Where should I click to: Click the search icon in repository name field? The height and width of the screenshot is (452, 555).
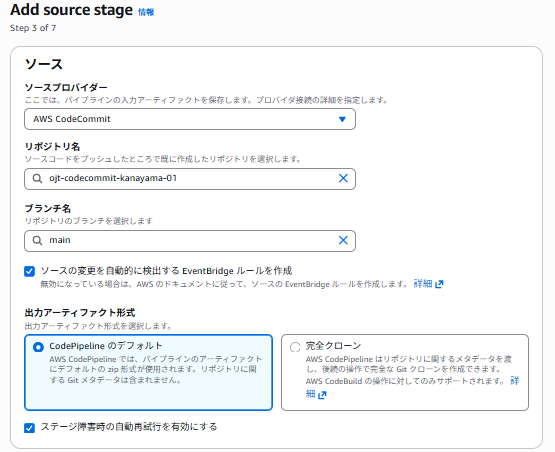[37, 178]
